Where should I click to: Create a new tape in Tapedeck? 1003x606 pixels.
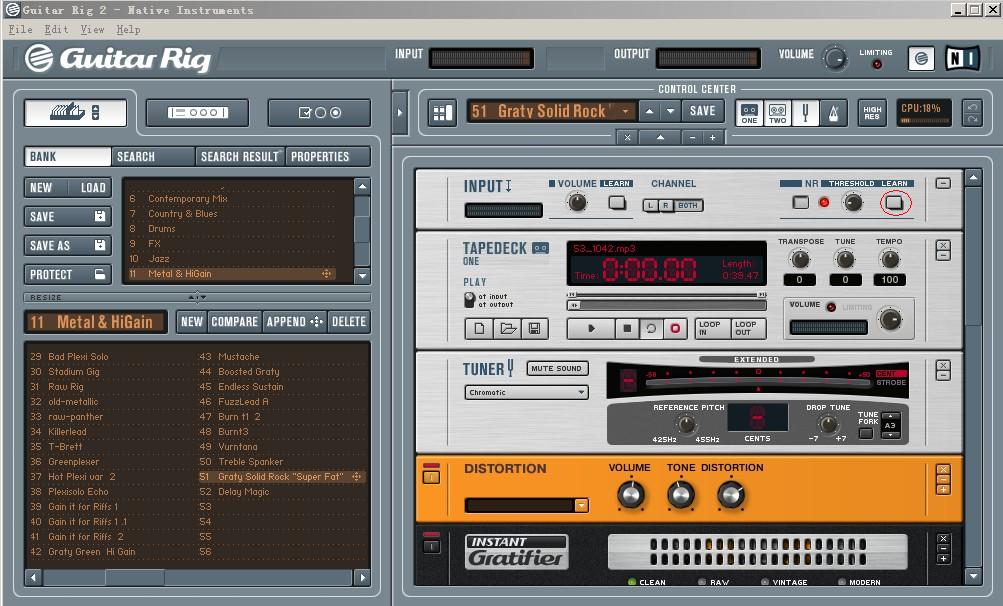click(x=479, y=328)
